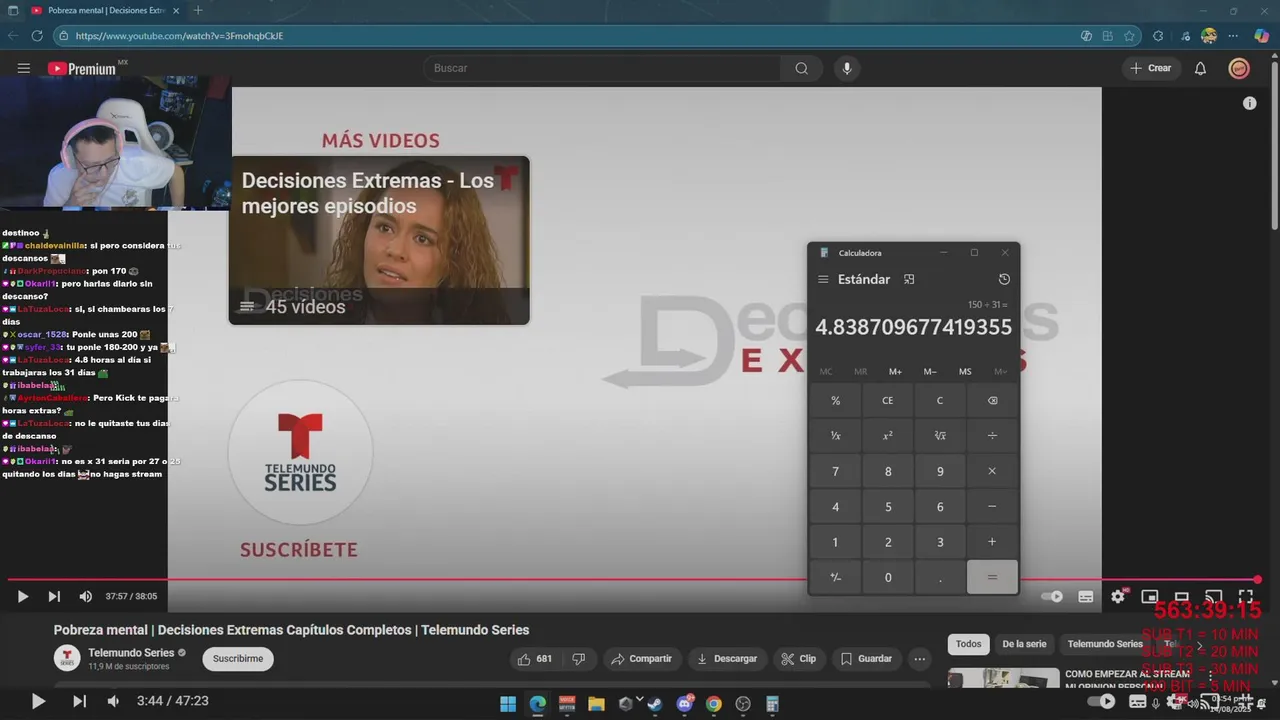The height and width of the screenshot is (720, 1280).
Task: Click the number 0 key
Action: click(x=887, y=577)
